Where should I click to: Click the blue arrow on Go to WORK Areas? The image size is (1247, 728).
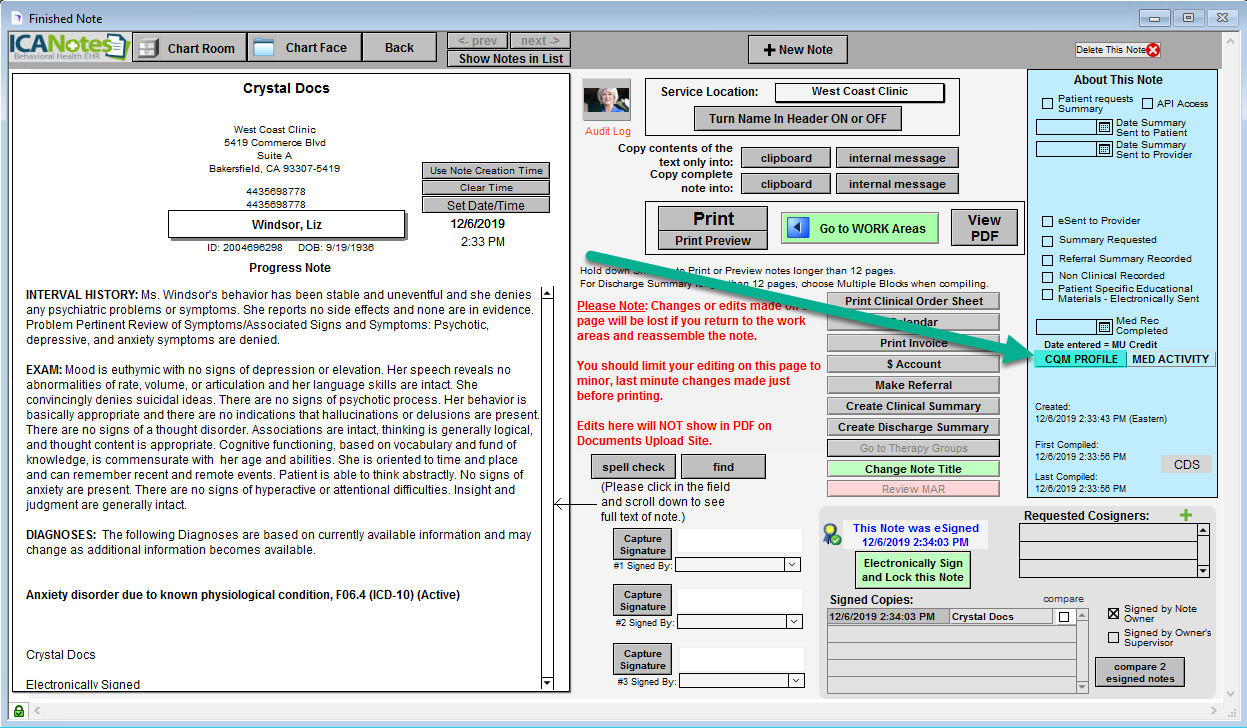point(798,228)
